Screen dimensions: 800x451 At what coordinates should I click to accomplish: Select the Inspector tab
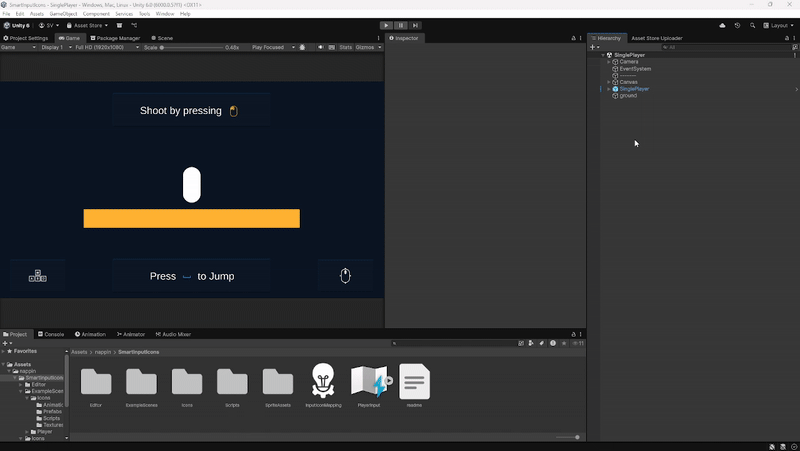coord(404,38)
